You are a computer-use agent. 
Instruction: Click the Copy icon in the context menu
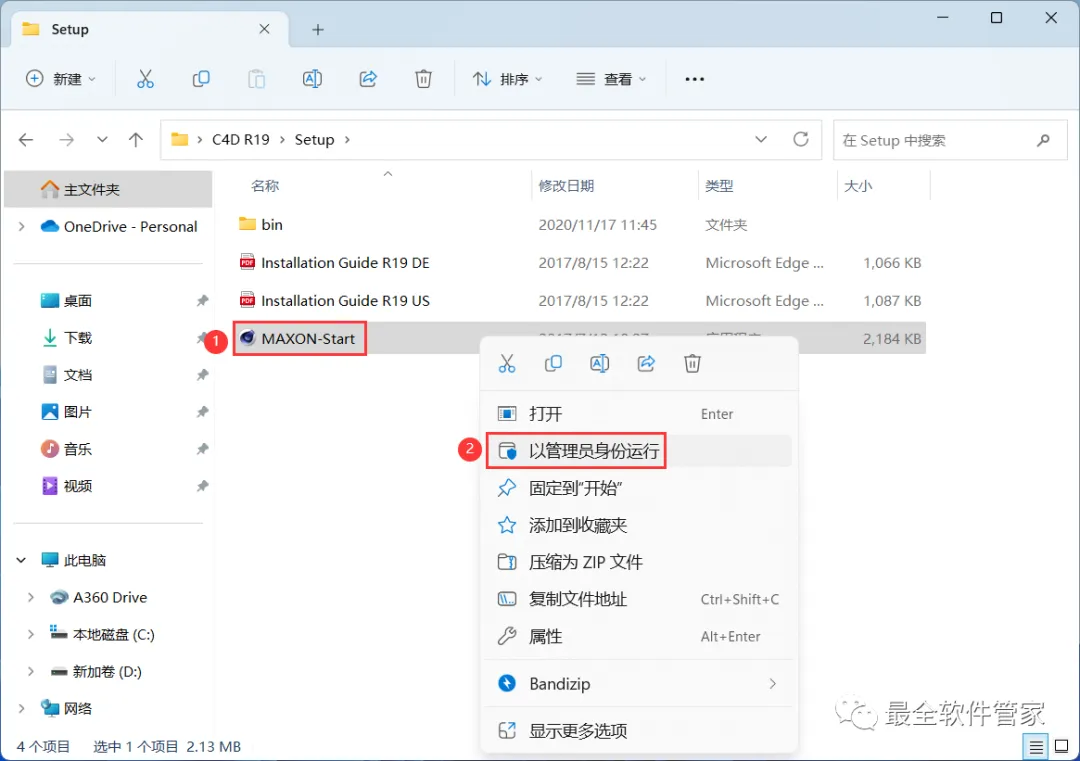click(x=553, y=364)
